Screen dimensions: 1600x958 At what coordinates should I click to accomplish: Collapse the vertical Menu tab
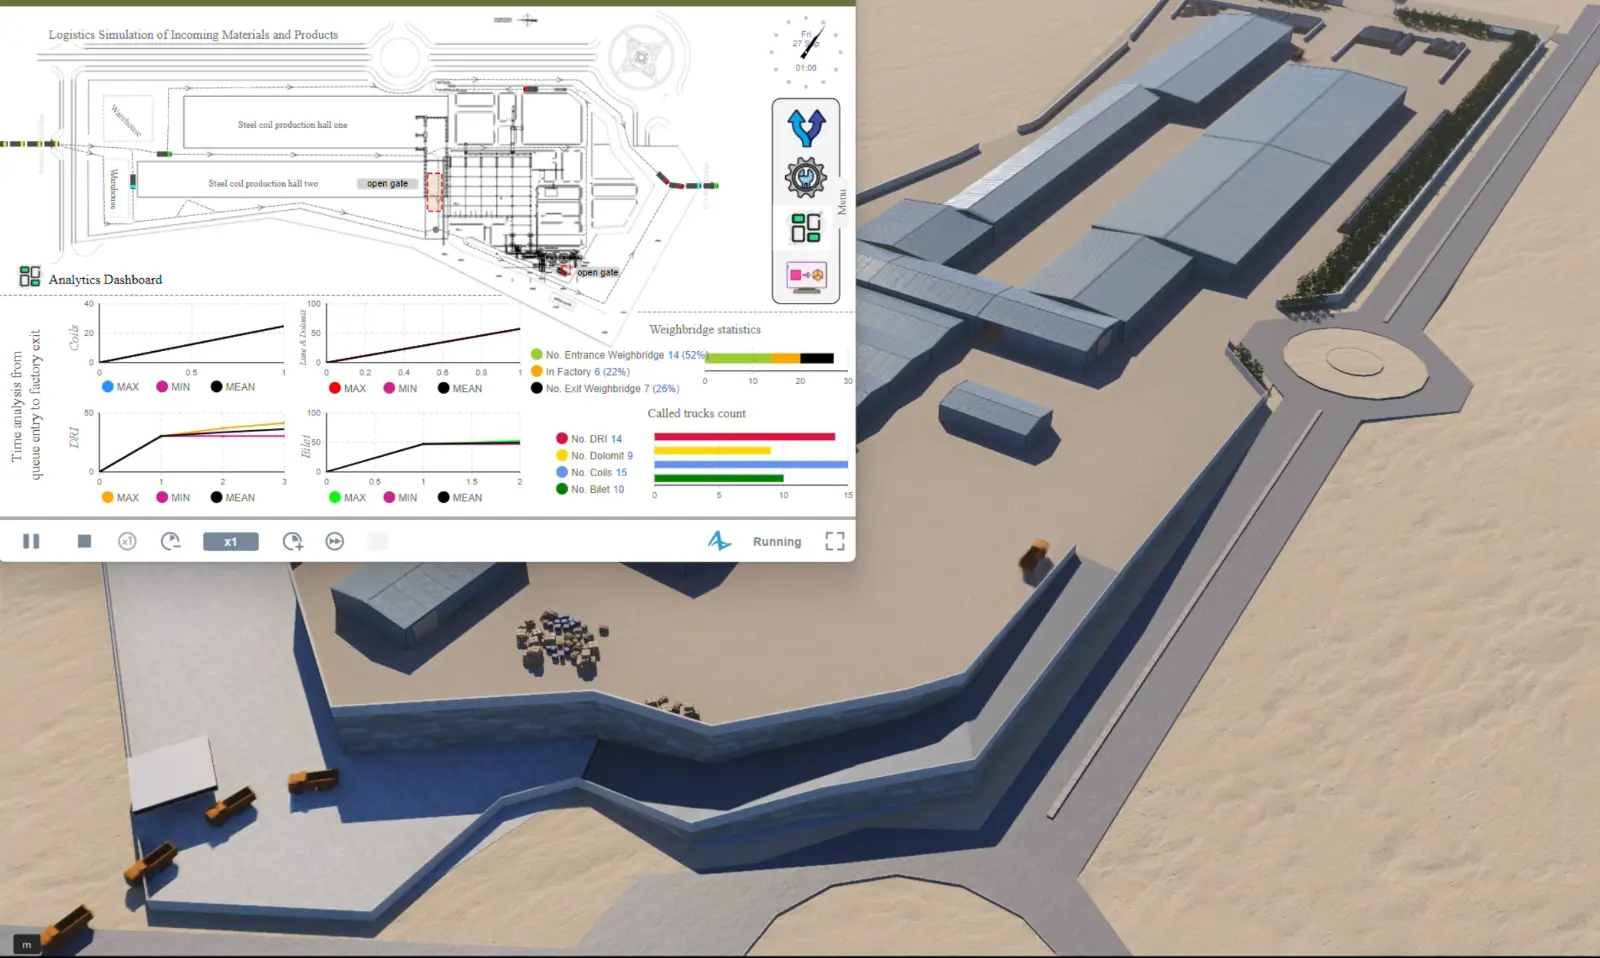[x=842, y=201]
